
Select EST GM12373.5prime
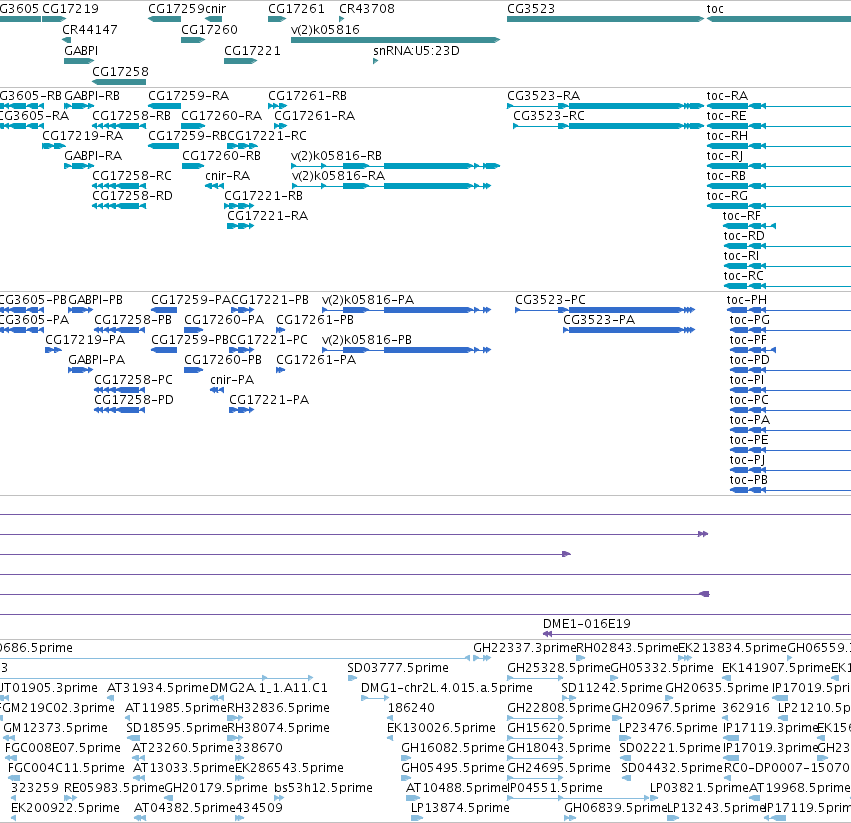pyautogui.click(x=55, y=728)
